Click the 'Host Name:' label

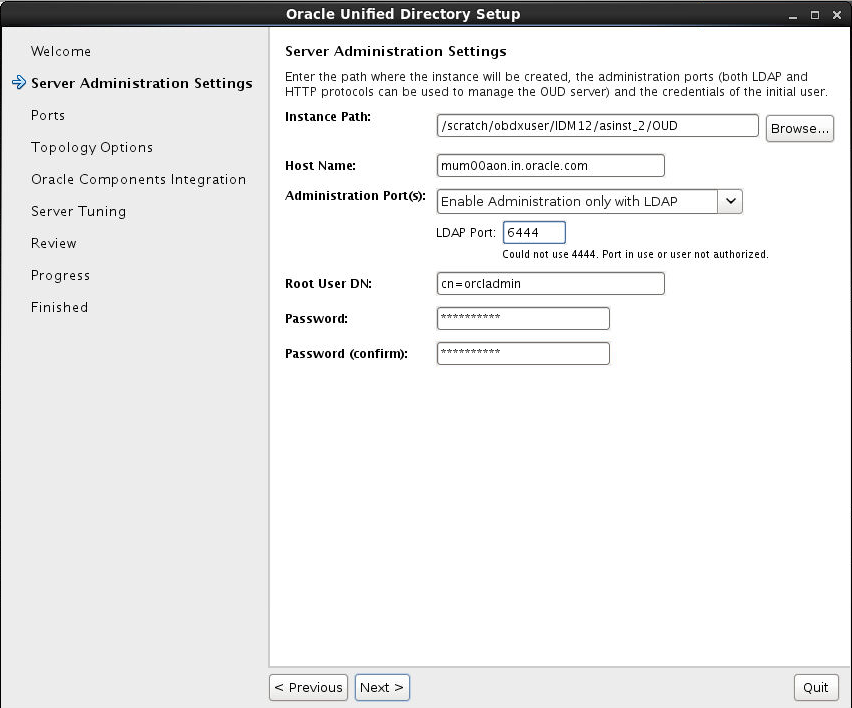[x=320, y=166]
